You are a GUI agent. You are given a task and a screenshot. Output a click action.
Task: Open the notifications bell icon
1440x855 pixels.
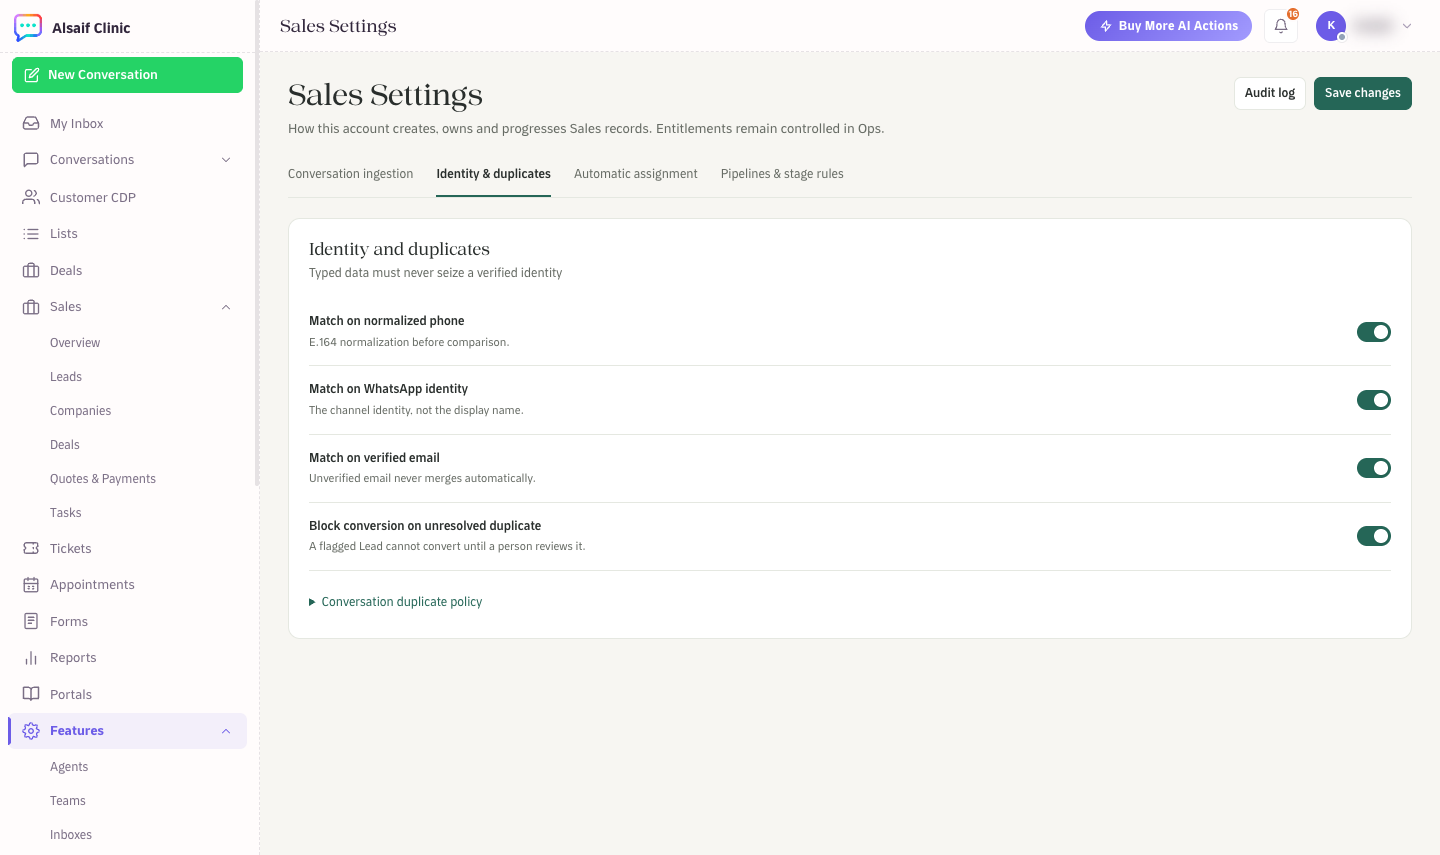click(1281, 26)
